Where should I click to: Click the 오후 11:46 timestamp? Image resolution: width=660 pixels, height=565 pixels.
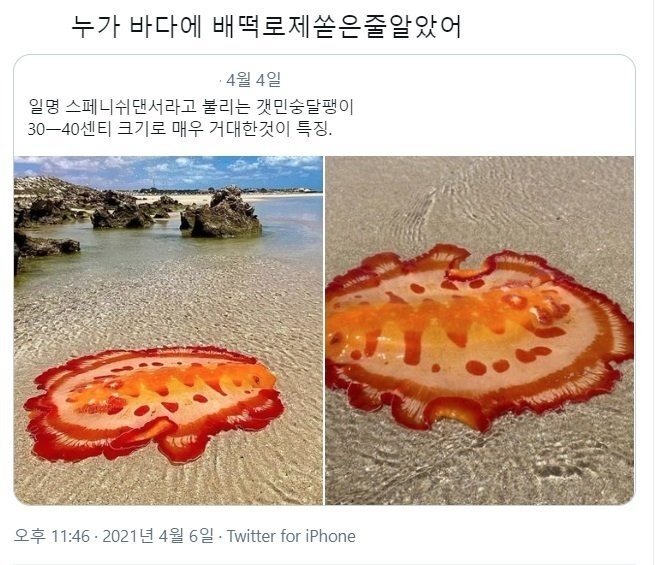51,536
